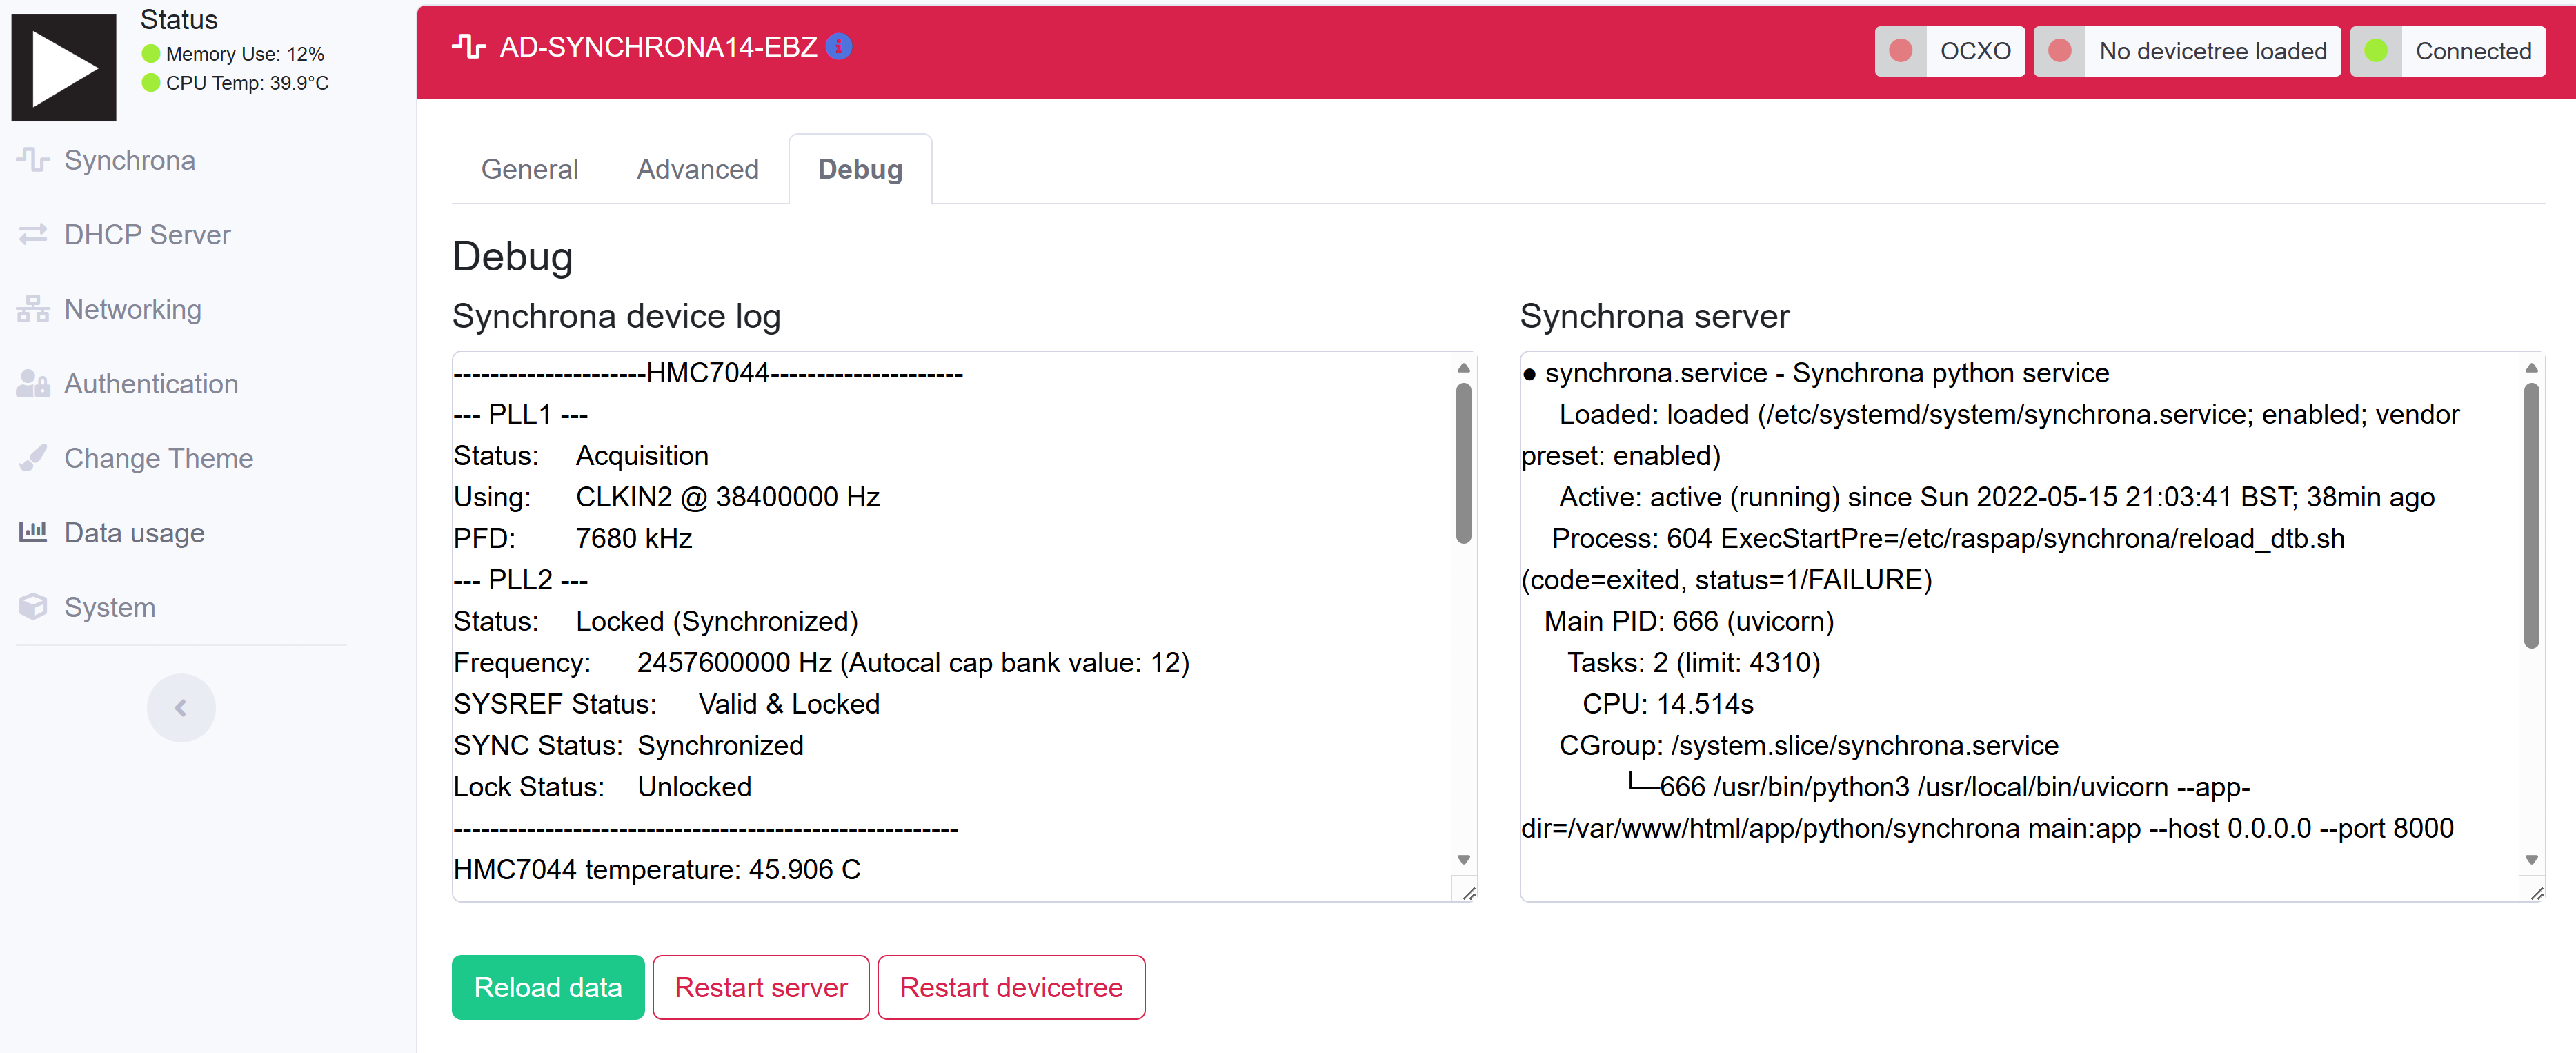2576x1053 pixels.
Task: Click the Synchrona waveform sidebar icon
Action: click(x=33, y=160)
